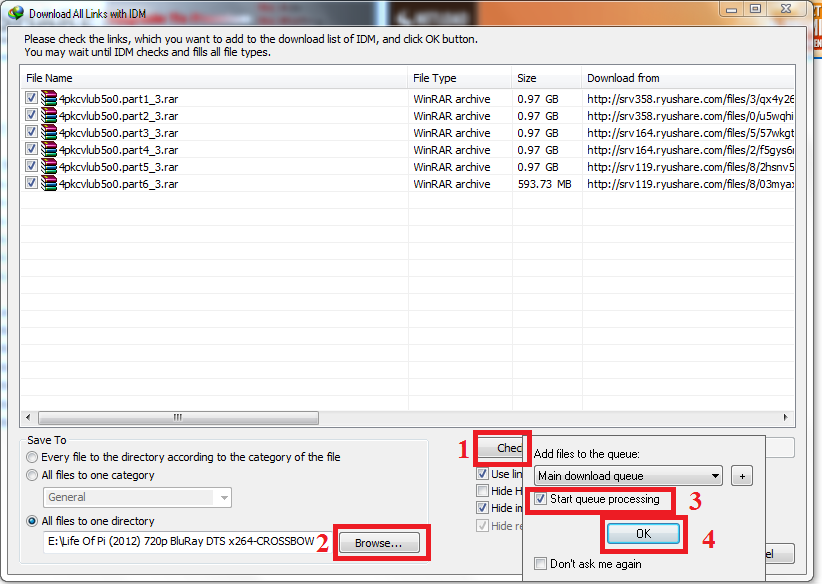Click the IDM globe icon in title bar

[x=16, y=13]
